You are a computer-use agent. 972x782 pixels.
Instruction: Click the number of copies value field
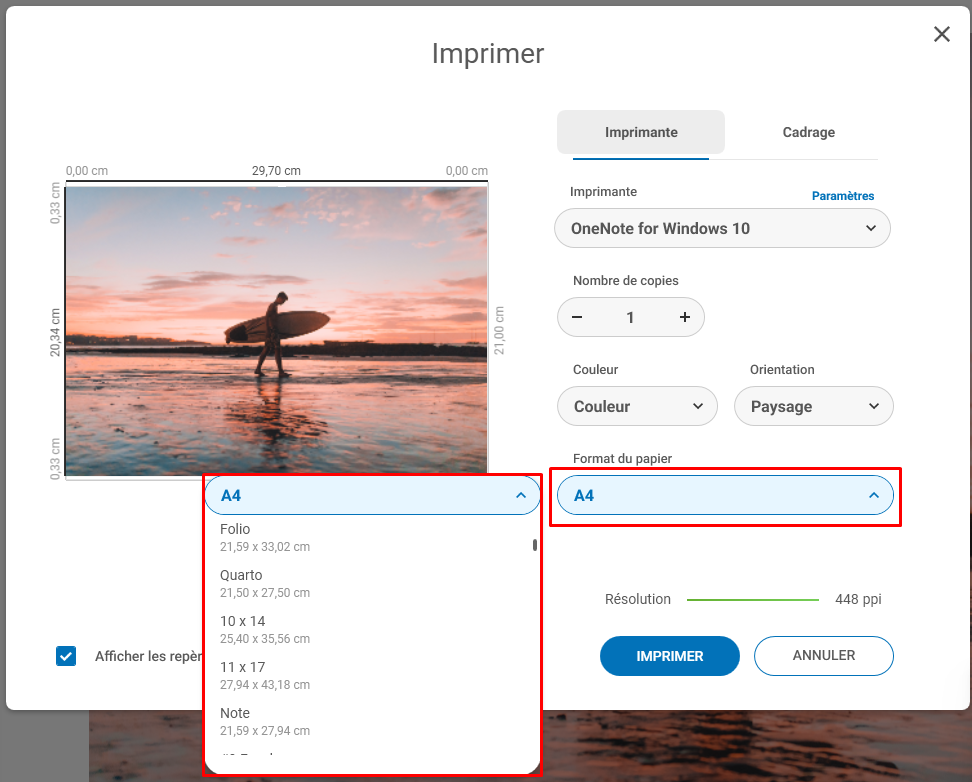click(x=630, y=318)
